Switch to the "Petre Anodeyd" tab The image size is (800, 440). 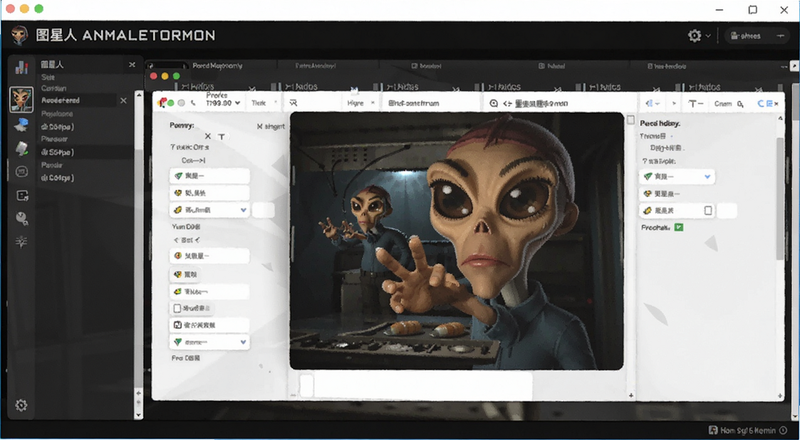click(315, 66)
